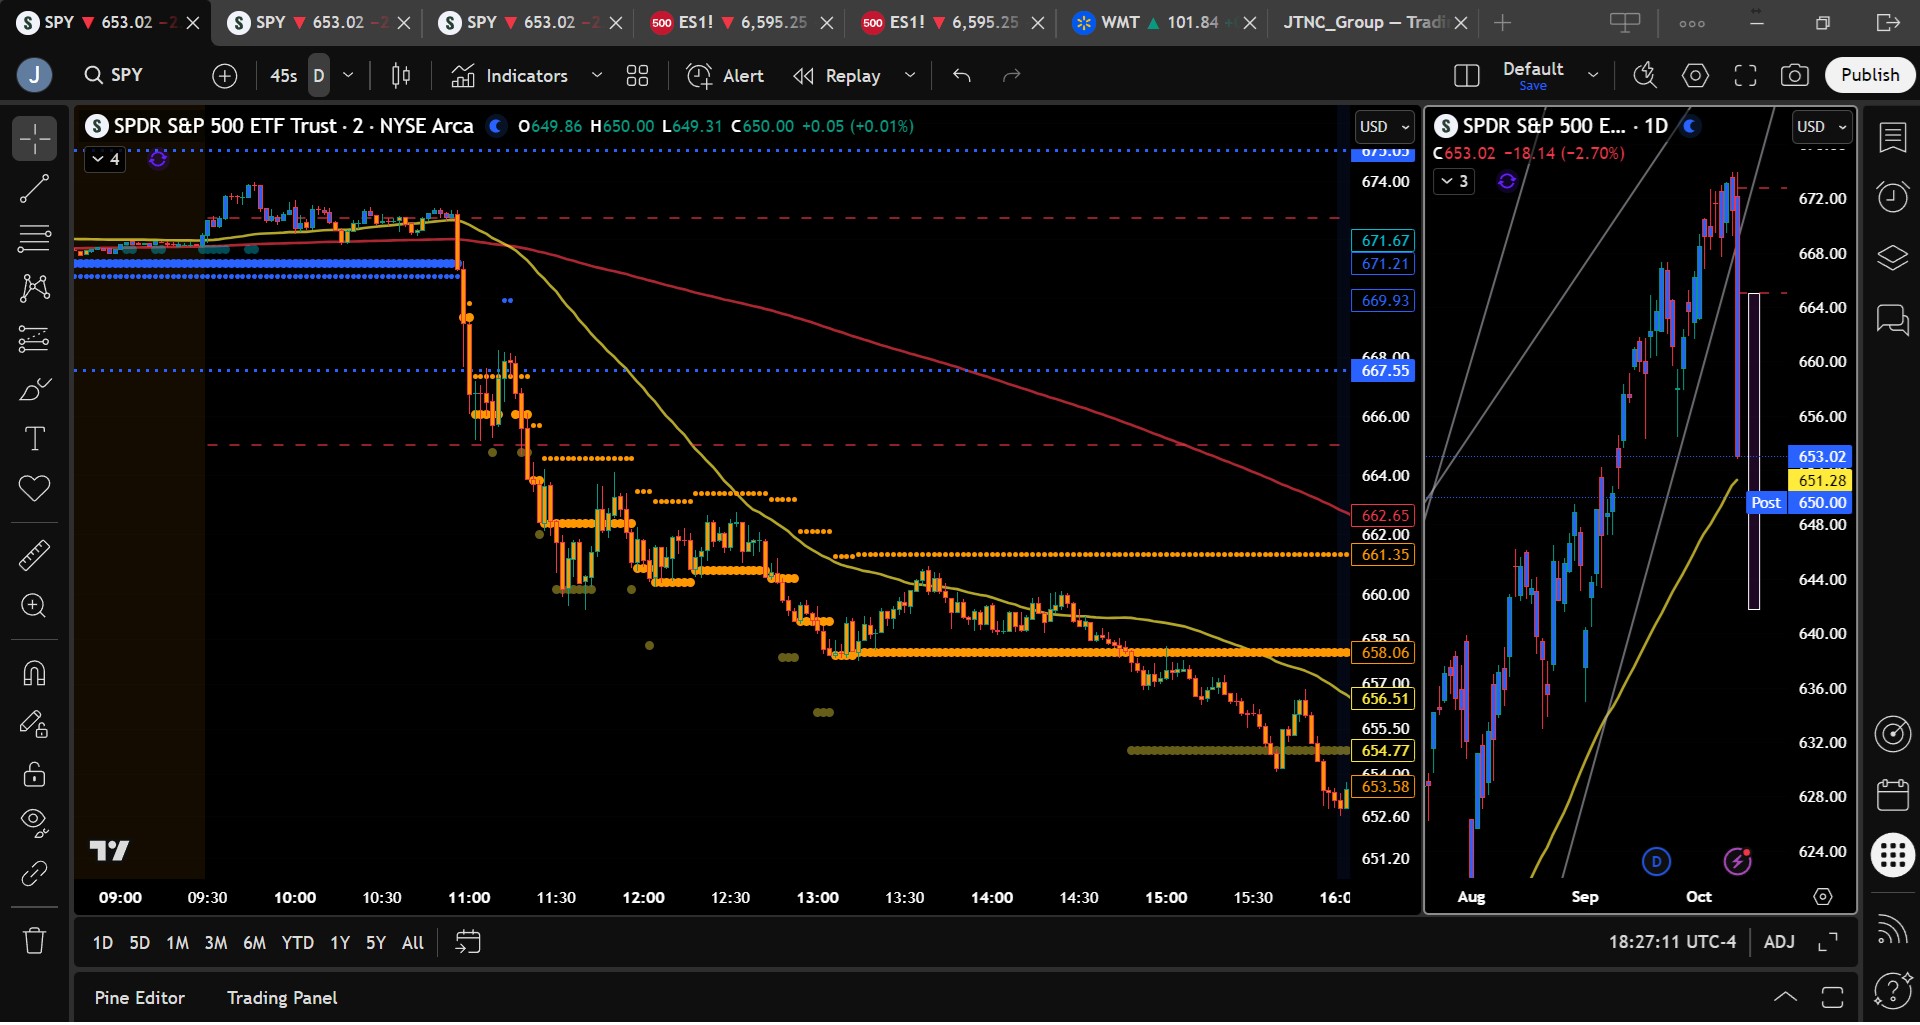Collapse the bottom panel with up chevron
1920x1025 pixels.
[x=1785, y=997]
